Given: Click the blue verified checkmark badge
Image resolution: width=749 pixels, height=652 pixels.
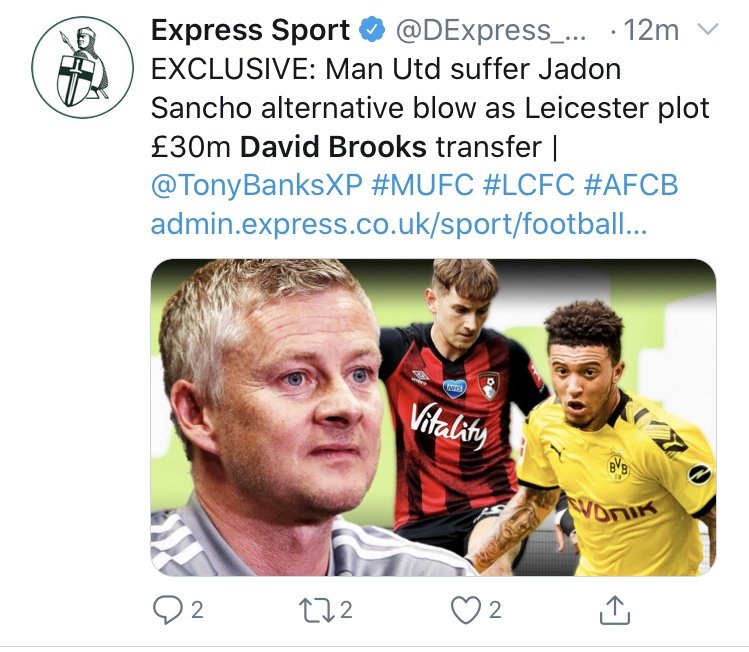Looking at the screenshot, I should pyautogui.click(x=372, y=31).
